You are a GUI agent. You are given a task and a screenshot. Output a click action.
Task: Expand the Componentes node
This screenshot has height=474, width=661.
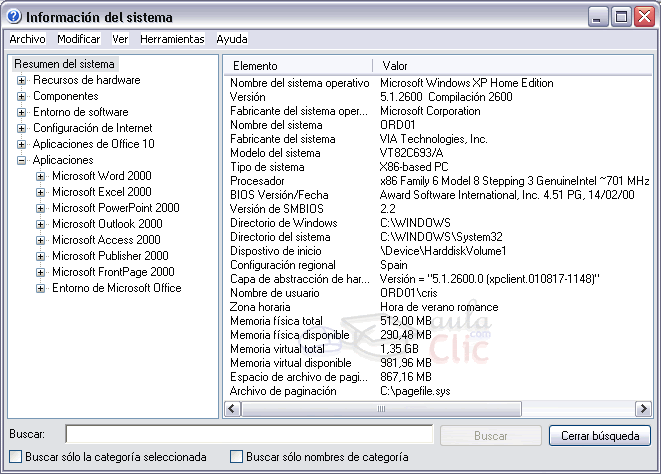click(x=21, y=96)
